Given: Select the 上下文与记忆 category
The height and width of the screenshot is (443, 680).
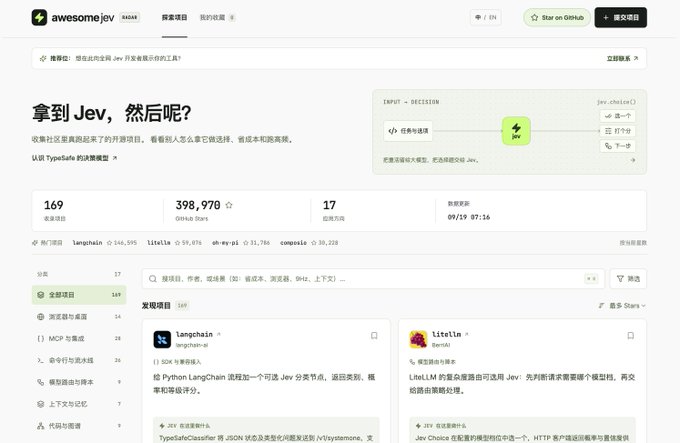Looking at the screenshot, I should (x=79, y=404).
